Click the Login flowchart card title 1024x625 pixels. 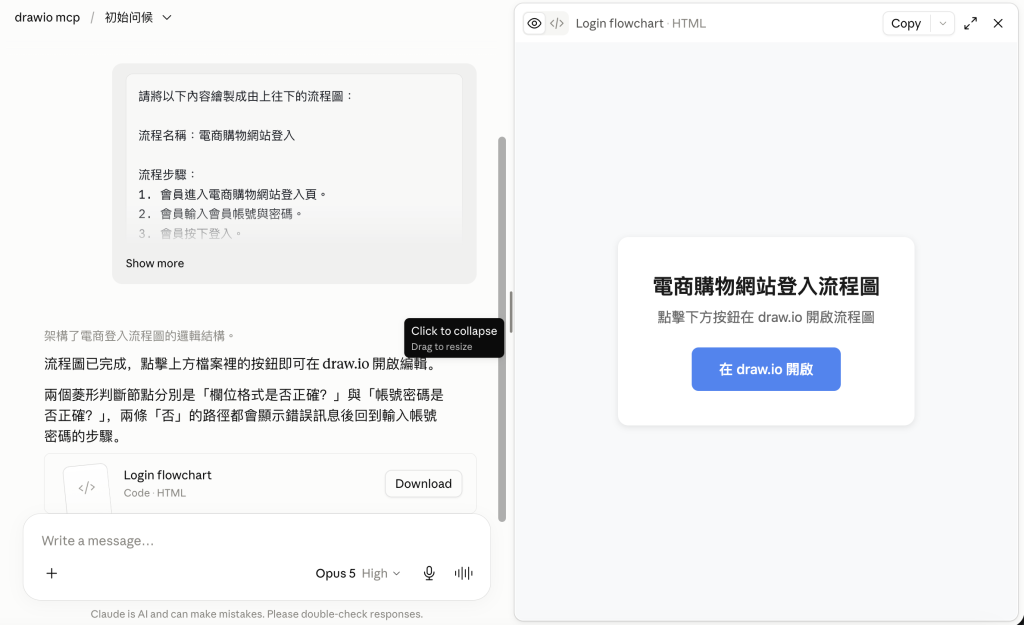(167, 475)
